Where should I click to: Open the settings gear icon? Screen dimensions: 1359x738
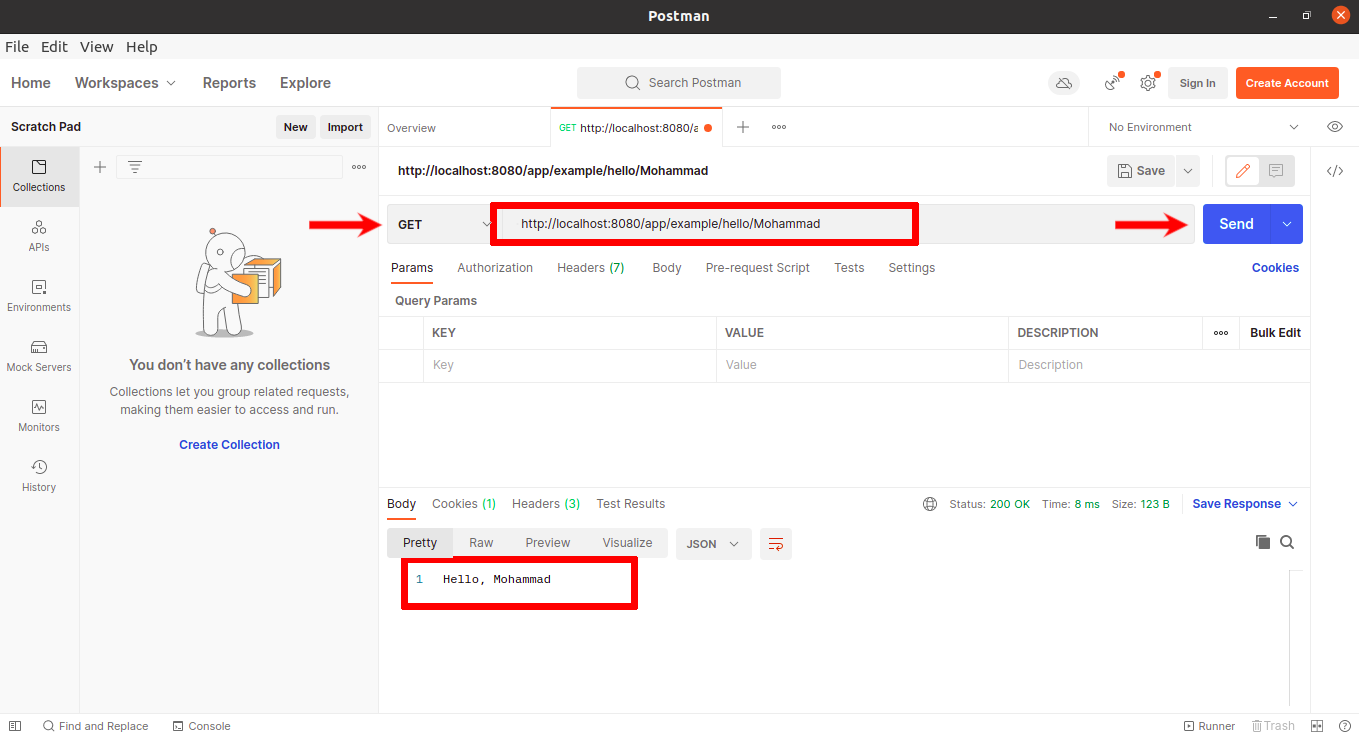point(1148,83)
